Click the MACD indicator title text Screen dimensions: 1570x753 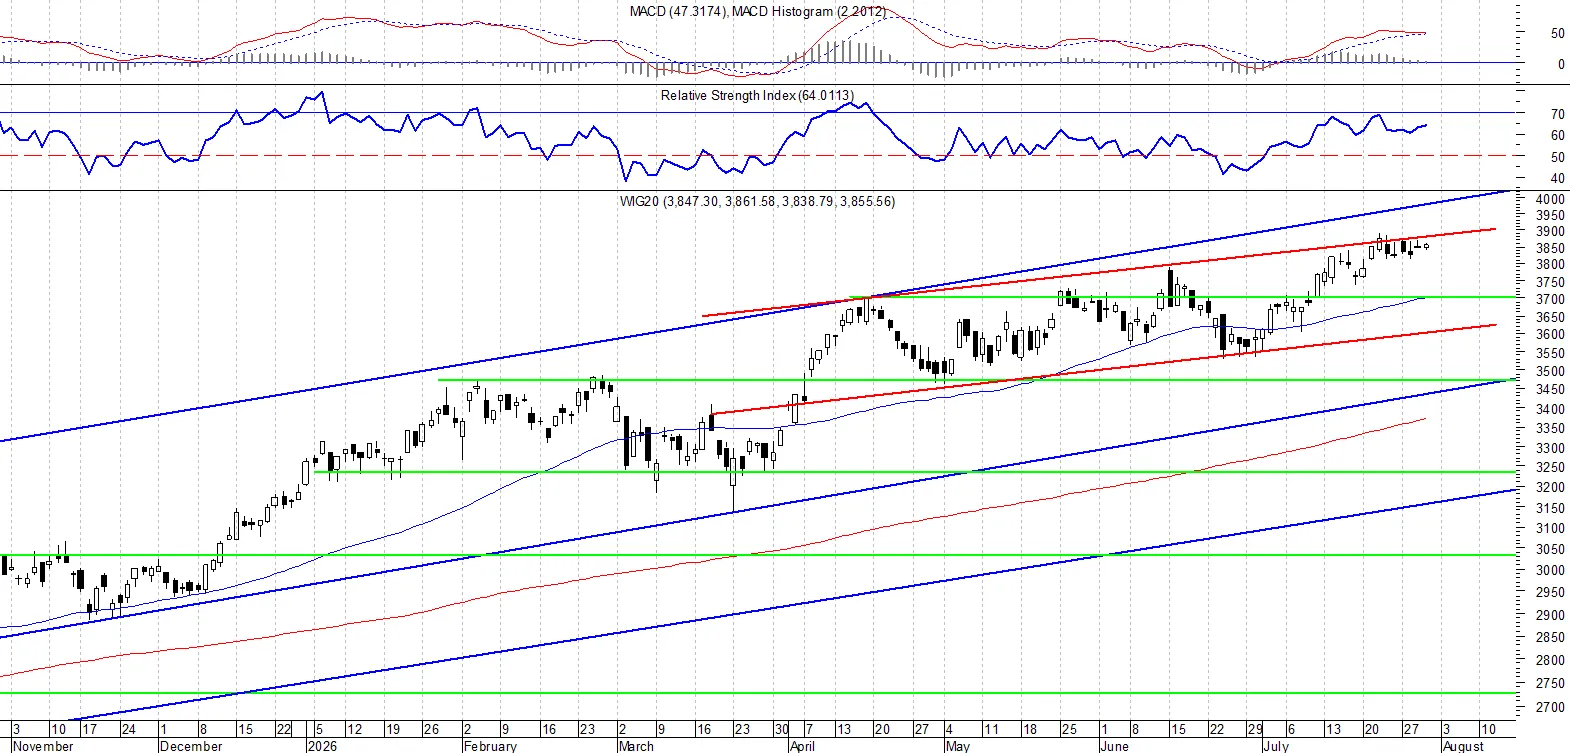click(x=757, y=11)
